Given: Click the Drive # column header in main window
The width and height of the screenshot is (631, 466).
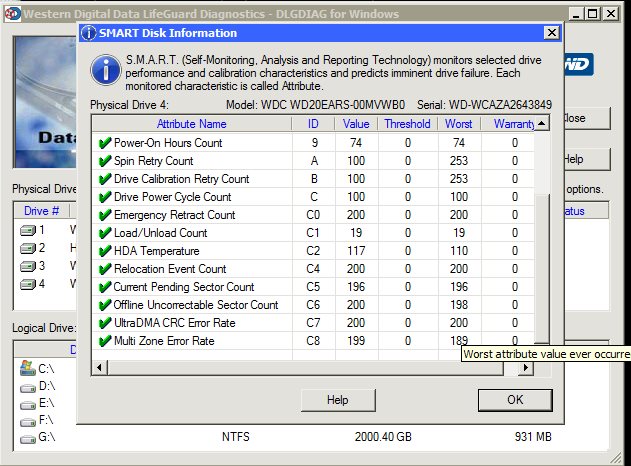Looking at the screenshot, I should click(x=42, y=211).
